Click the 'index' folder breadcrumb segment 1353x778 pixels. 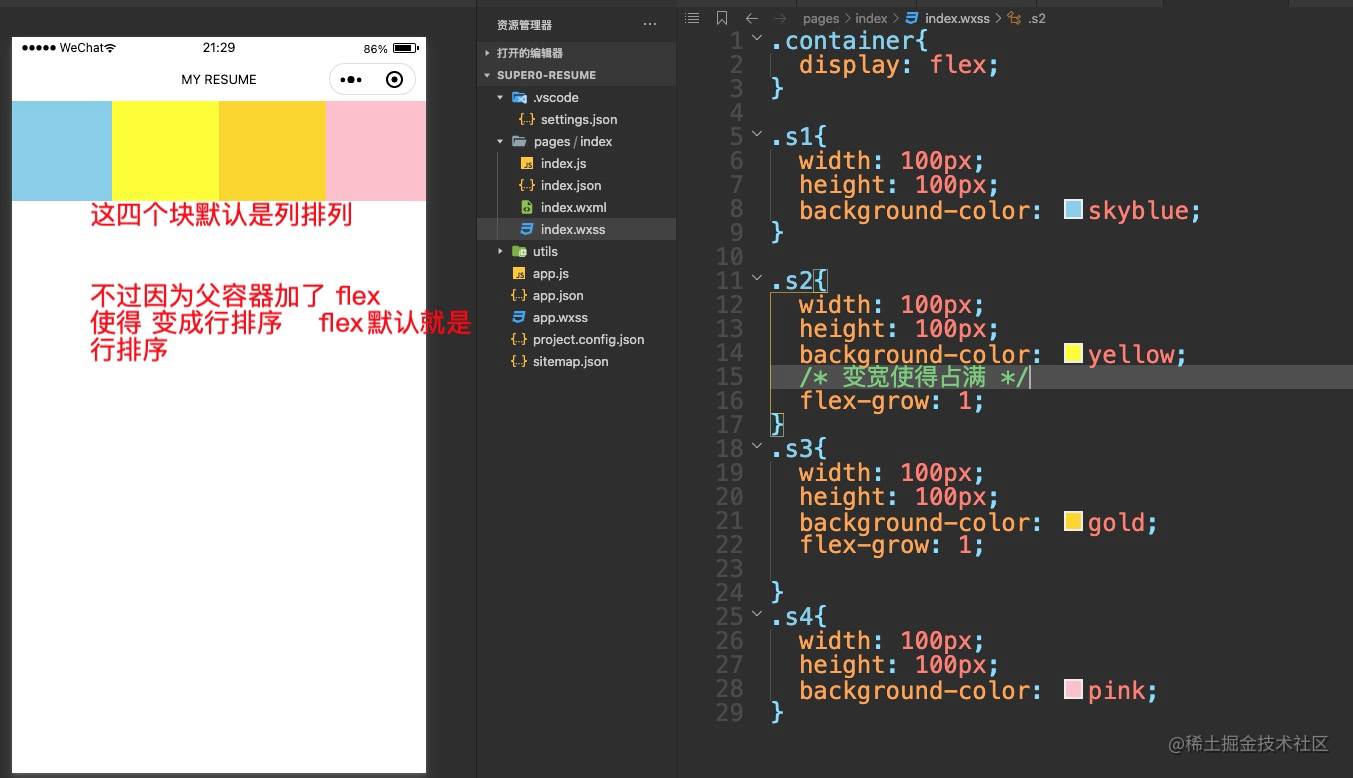coord(871,18)
